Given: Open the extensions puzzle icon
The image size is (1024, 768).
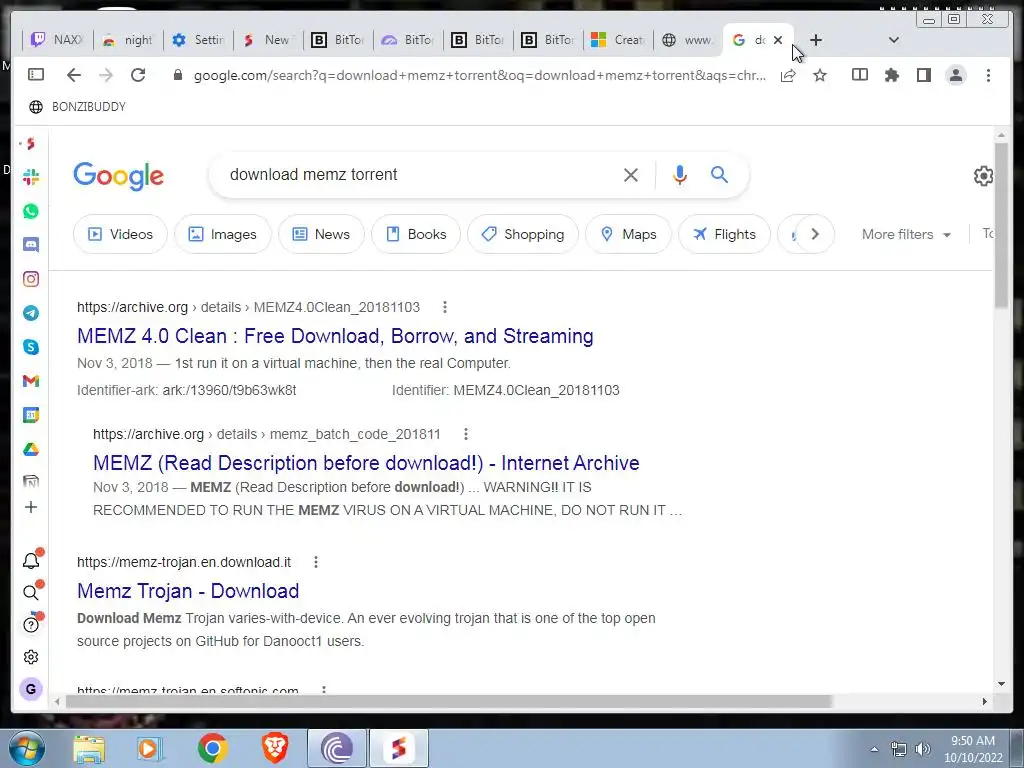Looking at the screenshot, I should [891, 76].
